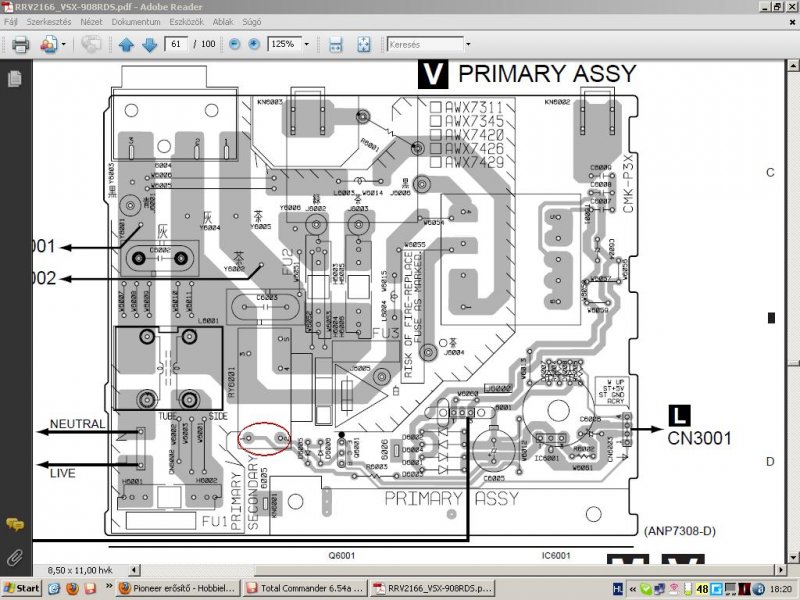
Task: Expand the dropdown next to collaboration icon
Action: click(64, 44)
